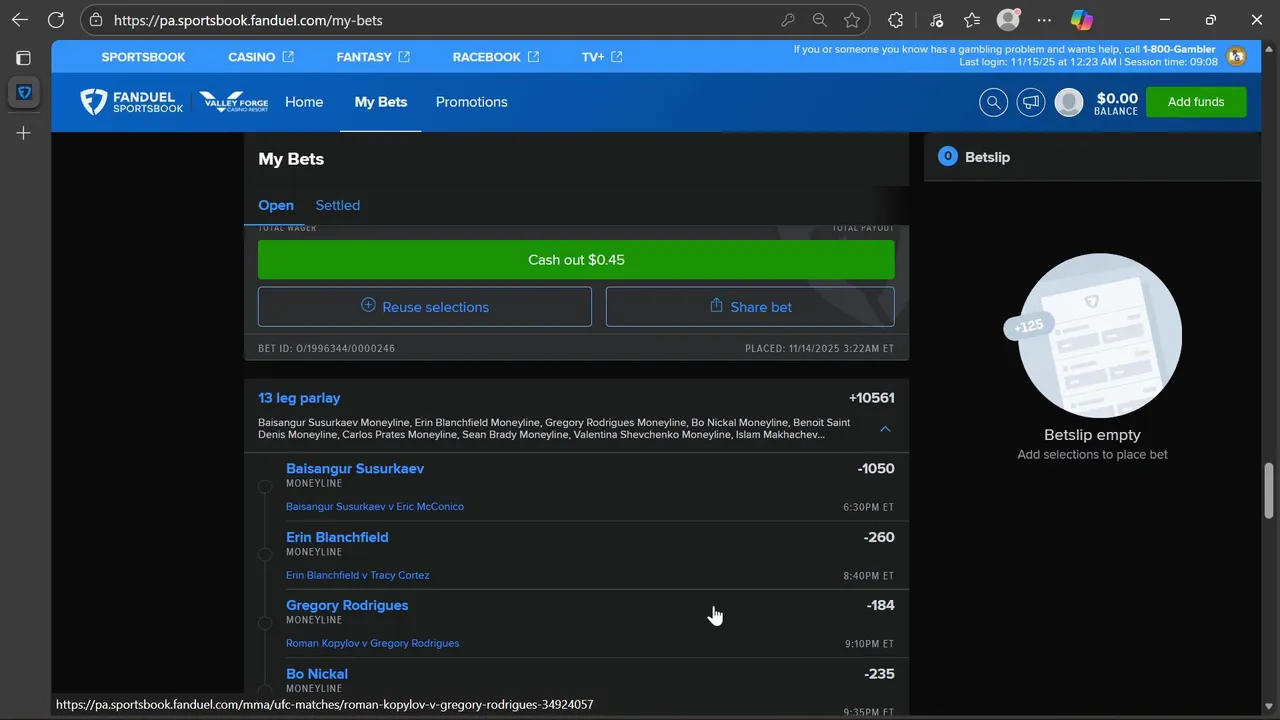
Task: Click the Reuse selections button
Action: point(425,307)
